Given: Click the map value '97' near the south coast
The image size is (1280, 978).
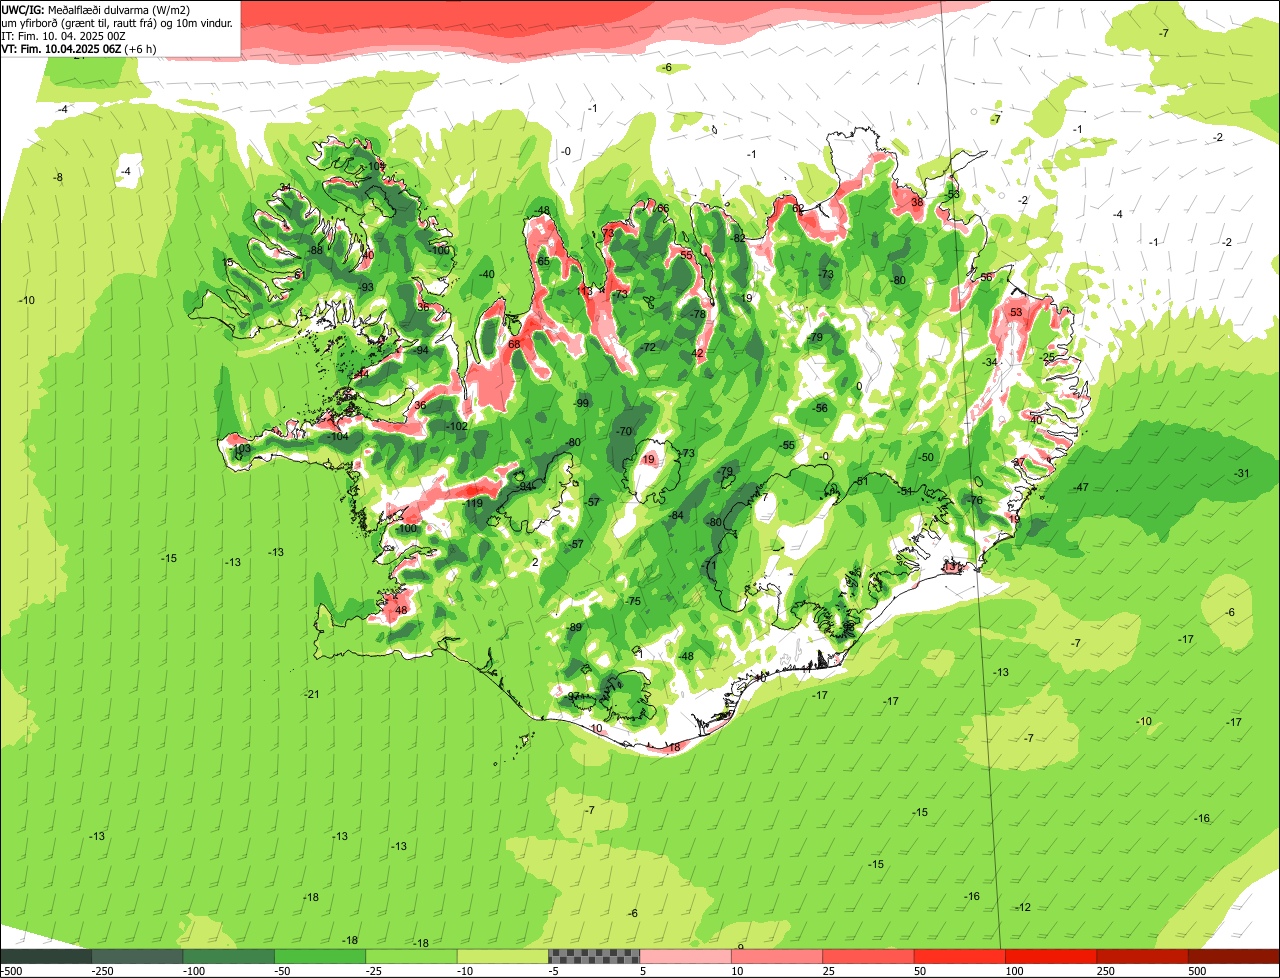Looking at the screenshot, I should (573, 696).
